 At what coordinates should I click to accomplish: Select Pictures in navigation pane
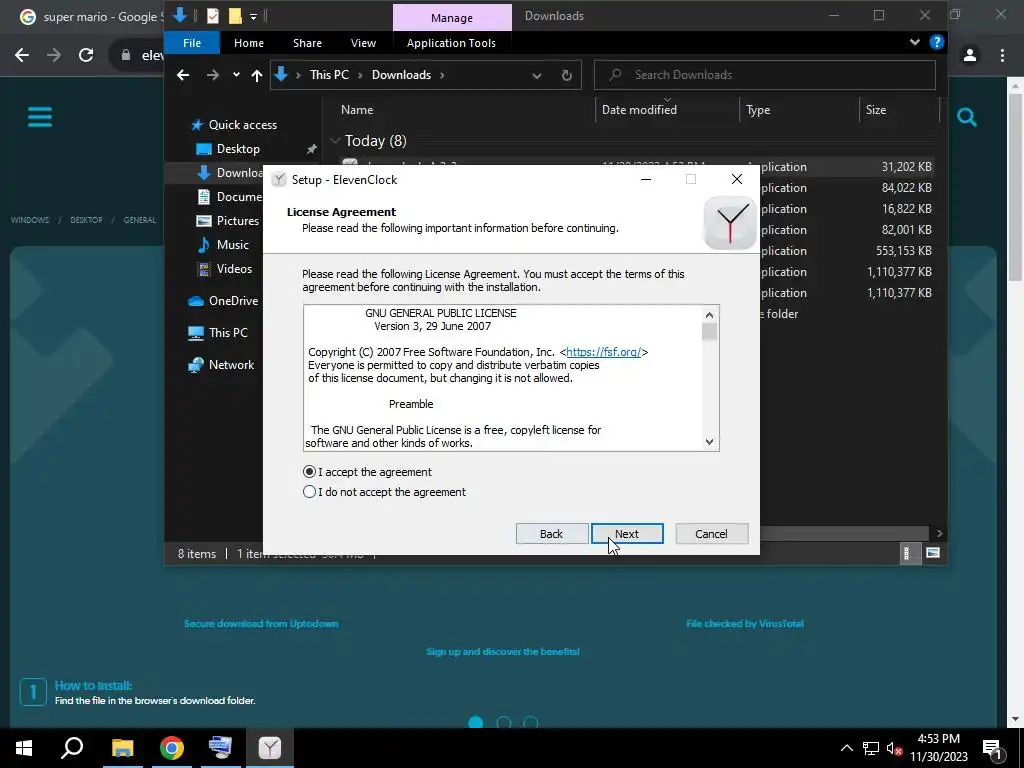(x=228, y=221)
